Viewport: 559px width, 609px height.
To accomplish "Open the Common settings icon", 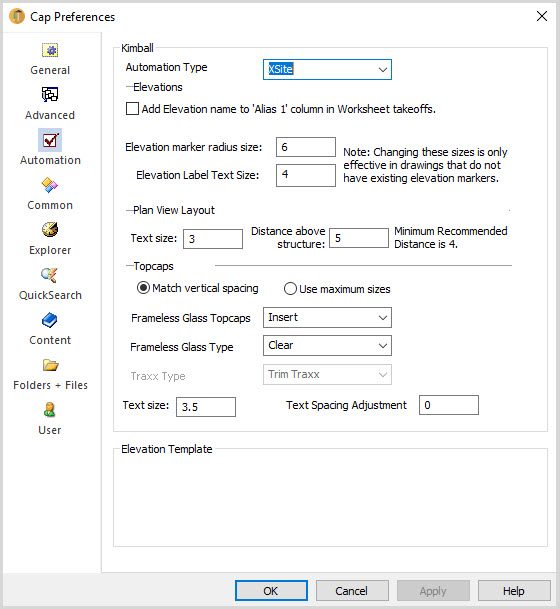I will pos(50,185).
